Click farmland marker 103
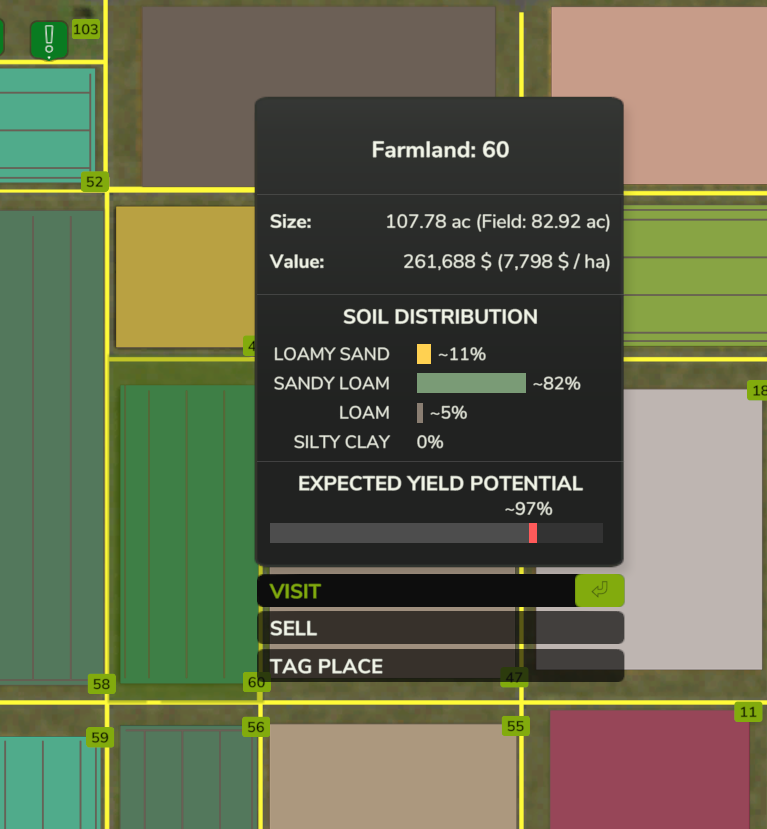 click(86, 29)
